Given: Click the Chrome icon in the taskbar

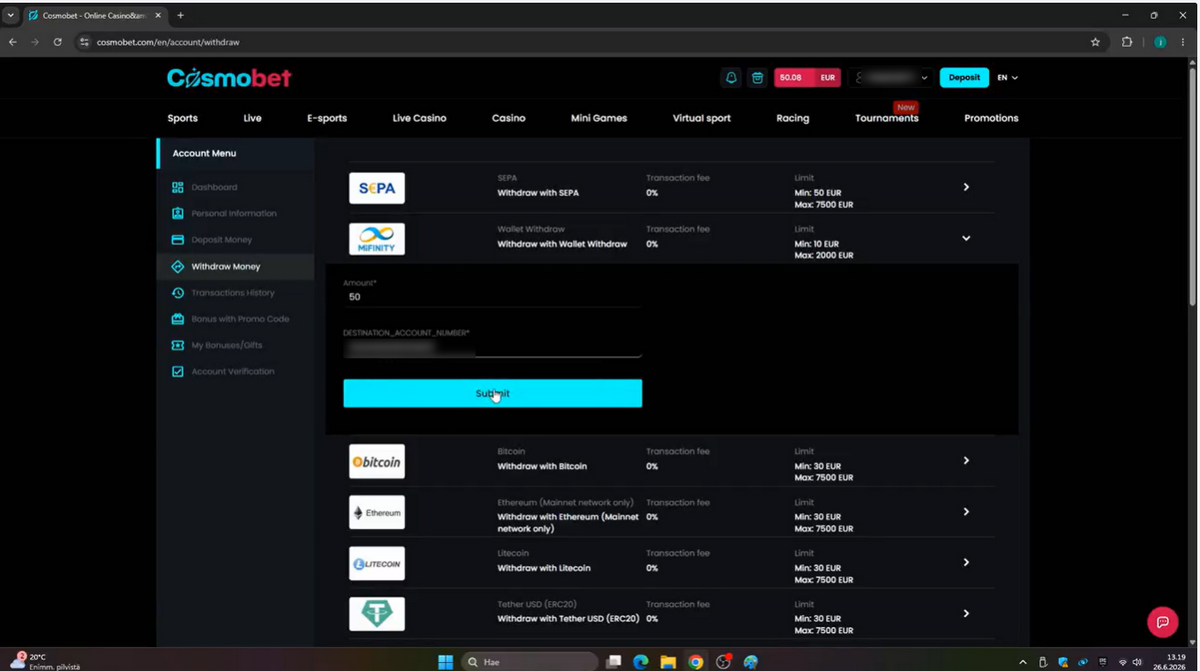Looking at the screenshot, I should (x=695, y=661).
